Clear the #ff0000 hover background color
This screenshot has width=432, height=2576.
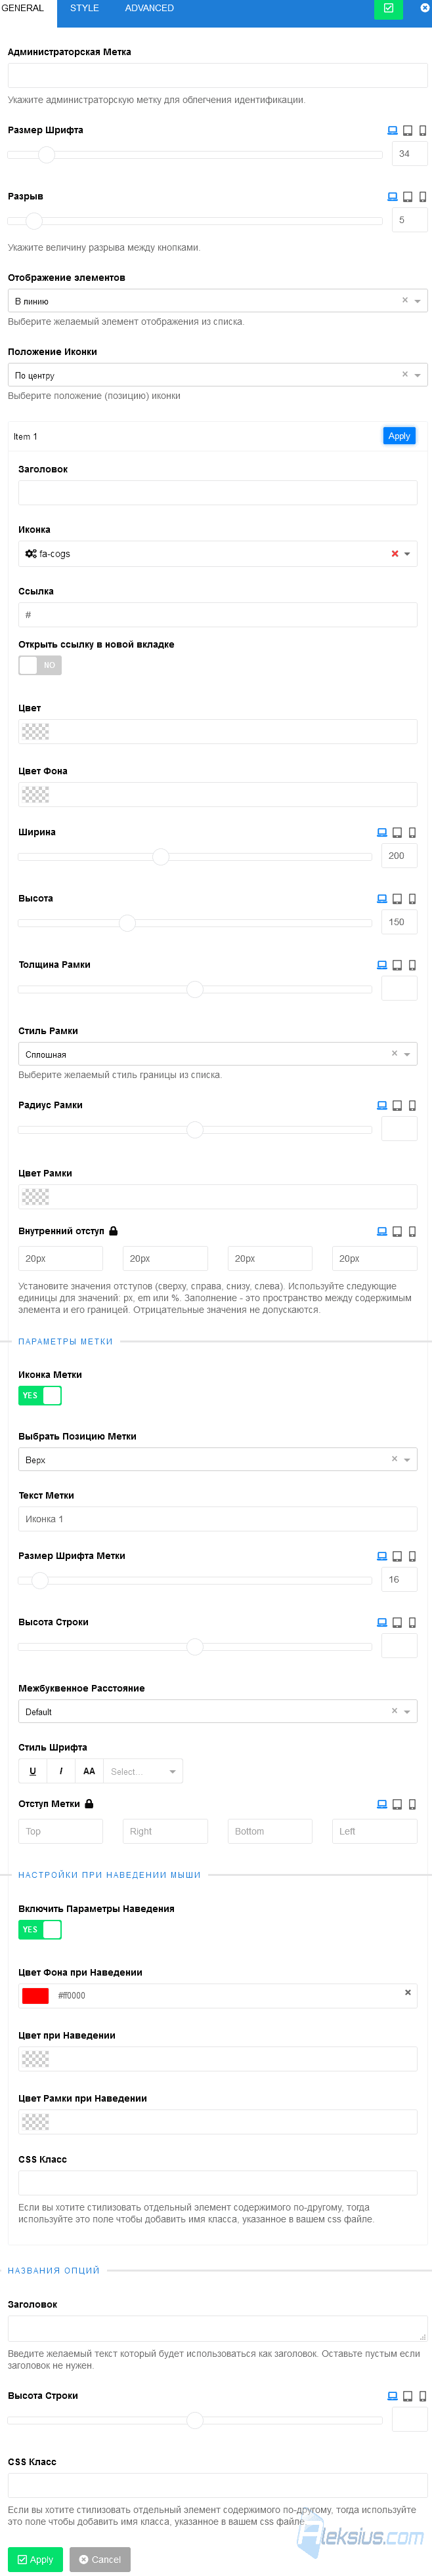408,1992
